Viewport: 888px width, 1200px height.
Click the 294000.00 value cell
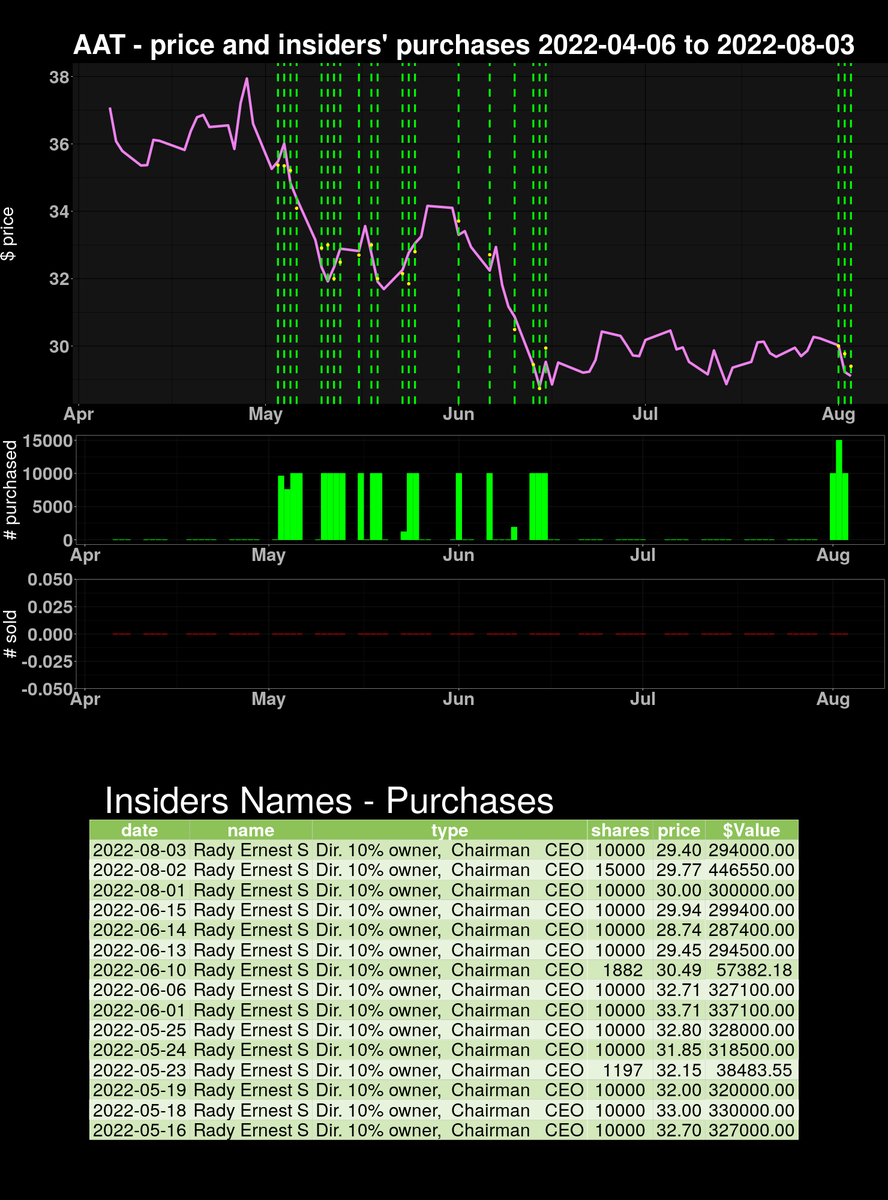point(751,850)
